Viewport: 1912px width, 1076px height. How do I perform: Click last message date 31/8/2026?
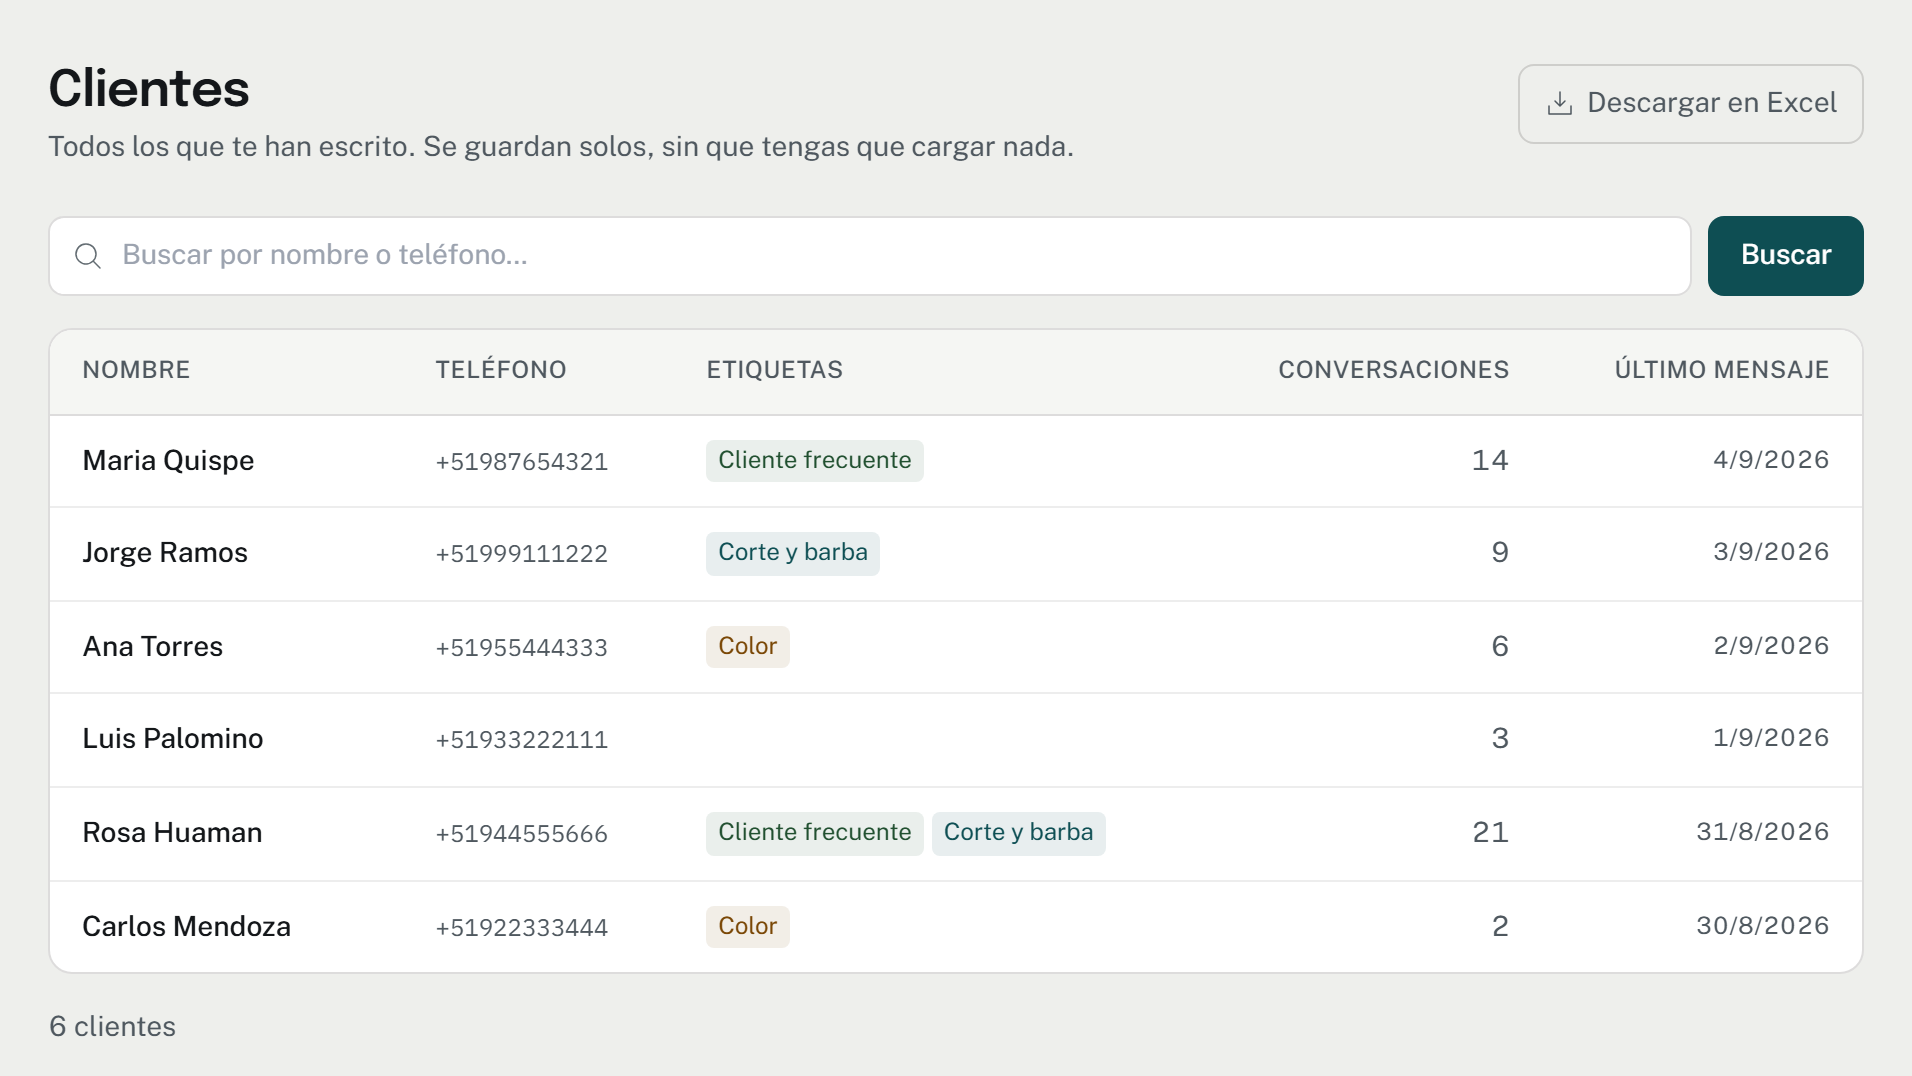[x=1763, y=832]
